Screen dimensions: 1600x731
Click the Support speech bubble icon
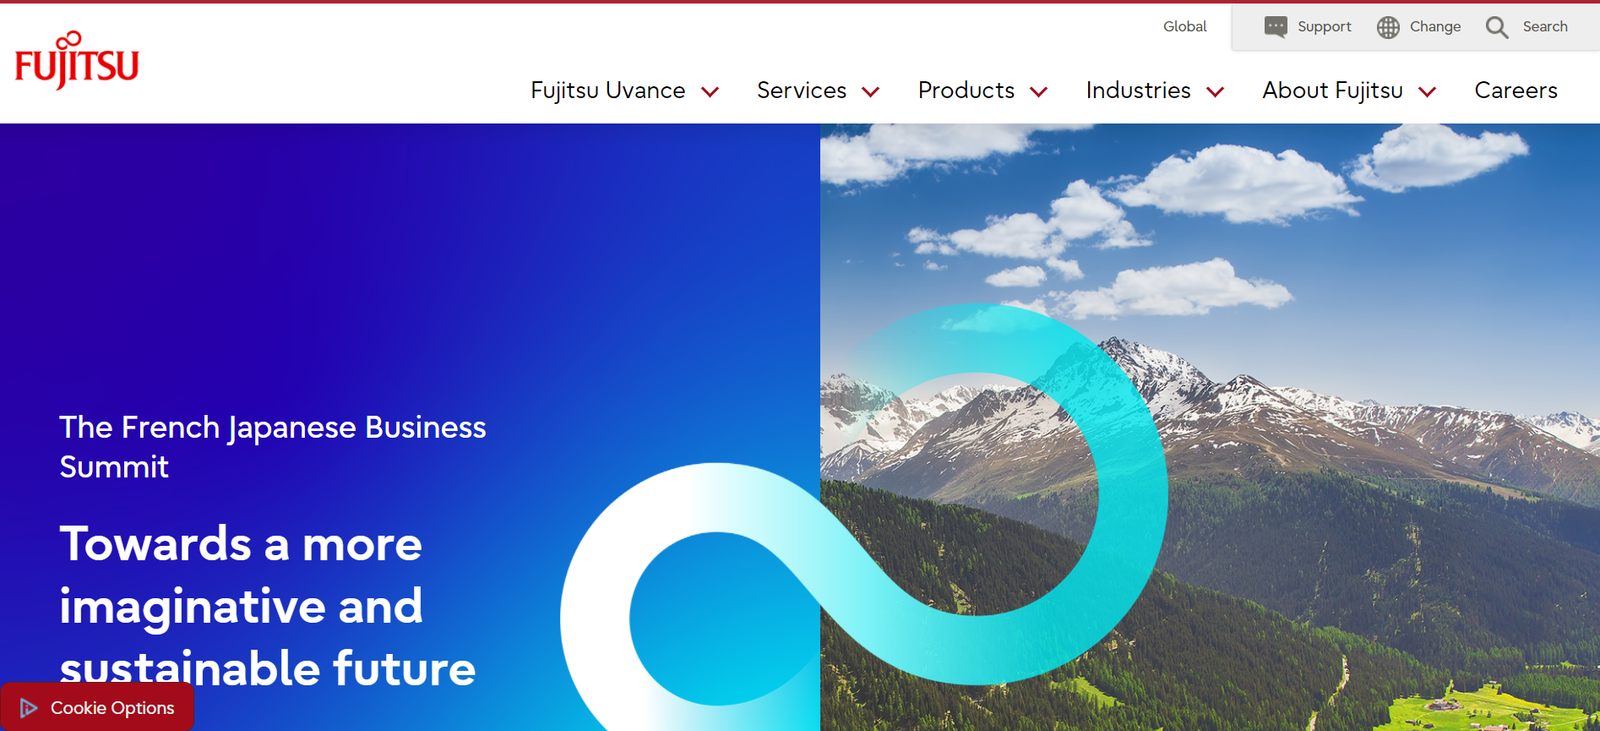click(x=1275, y=27)
